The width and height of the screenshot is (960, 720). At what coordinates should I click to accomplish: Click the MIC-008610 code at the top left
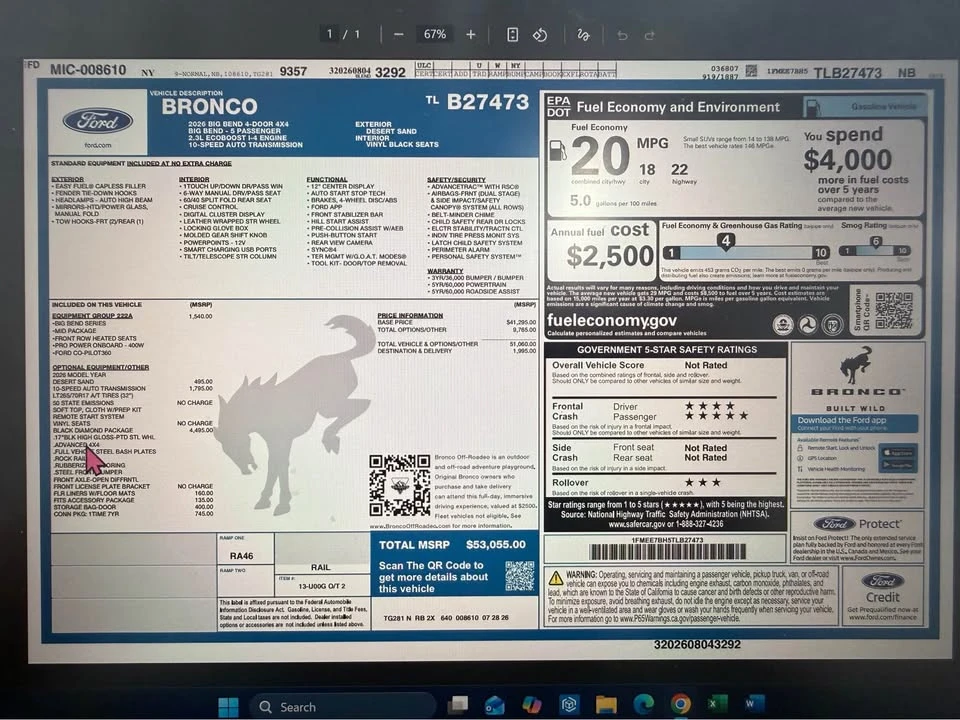(88, 69)
